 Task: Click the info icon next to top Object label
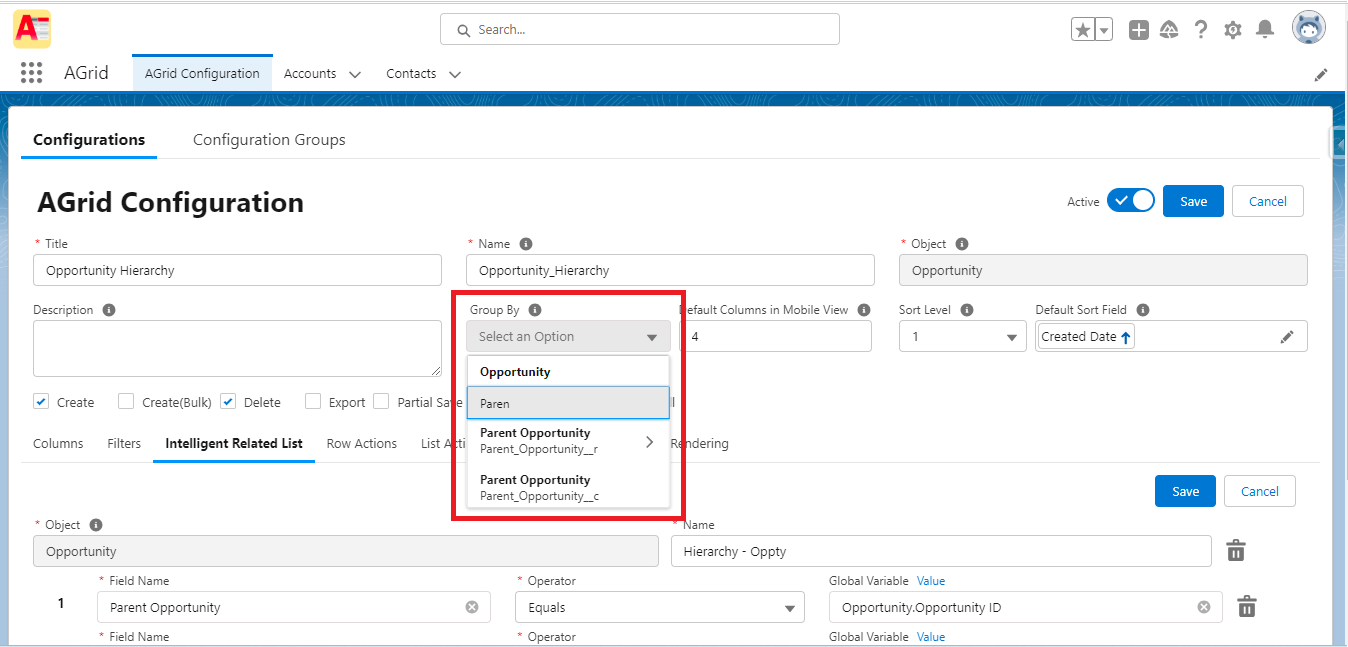pos(962,244)
